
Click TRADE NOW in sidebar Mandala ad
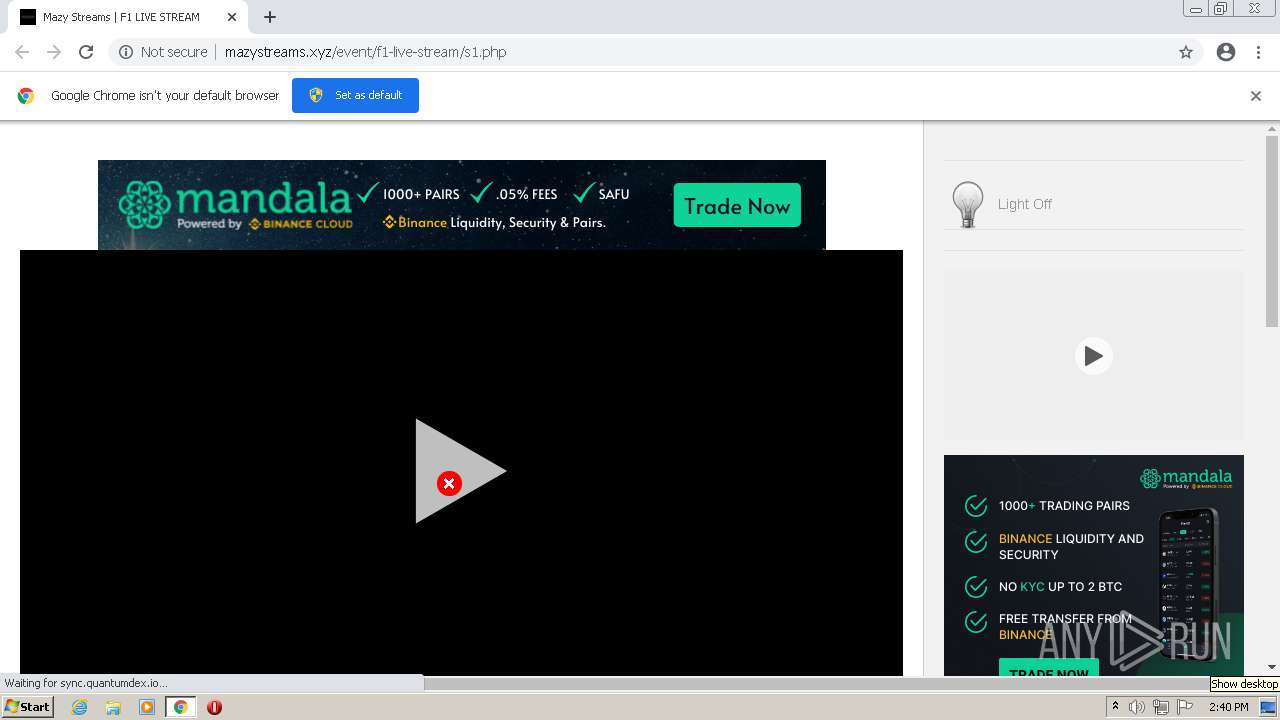1049,668
